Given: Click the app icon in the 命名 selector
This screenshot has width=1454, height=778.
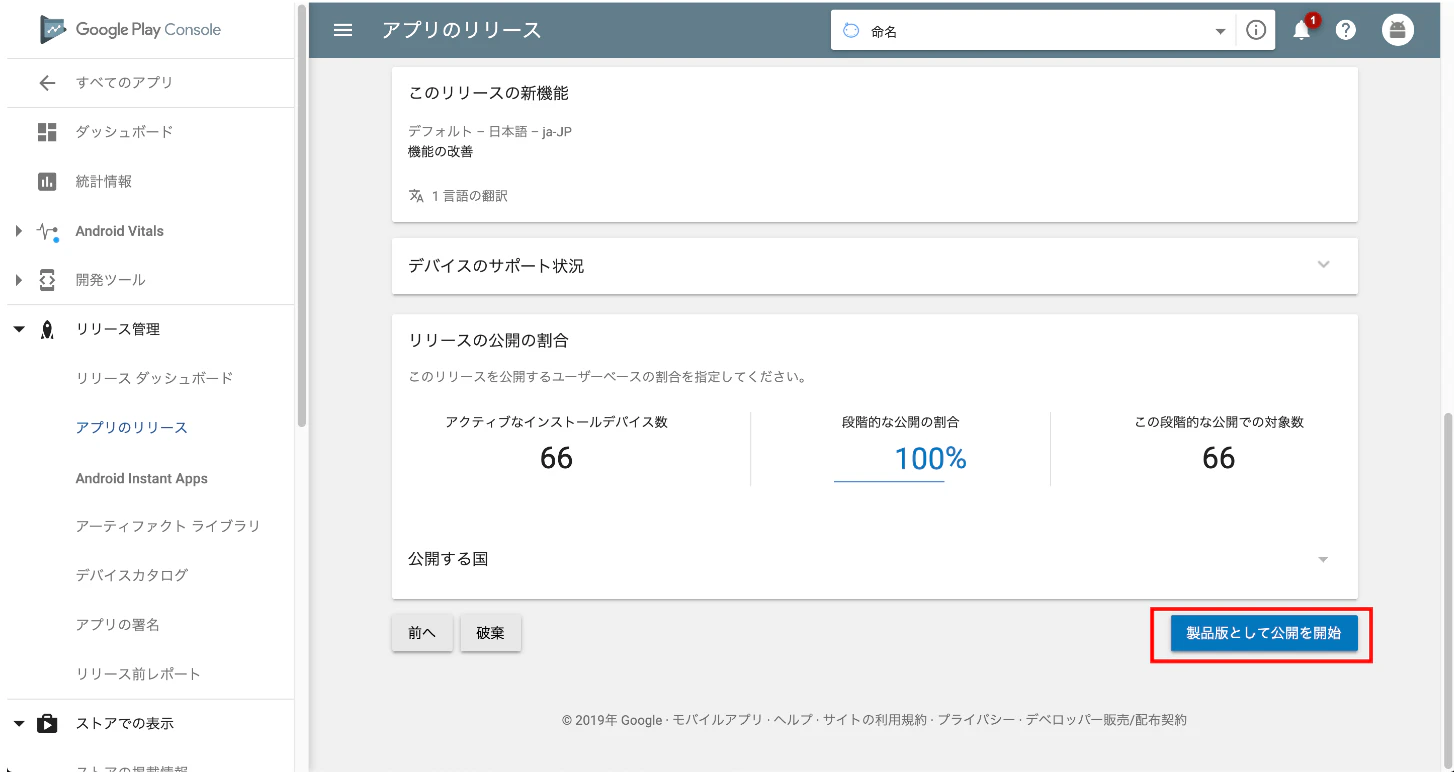Looking at the screenshot, I should pyautogui.click(x=851, y=31).
